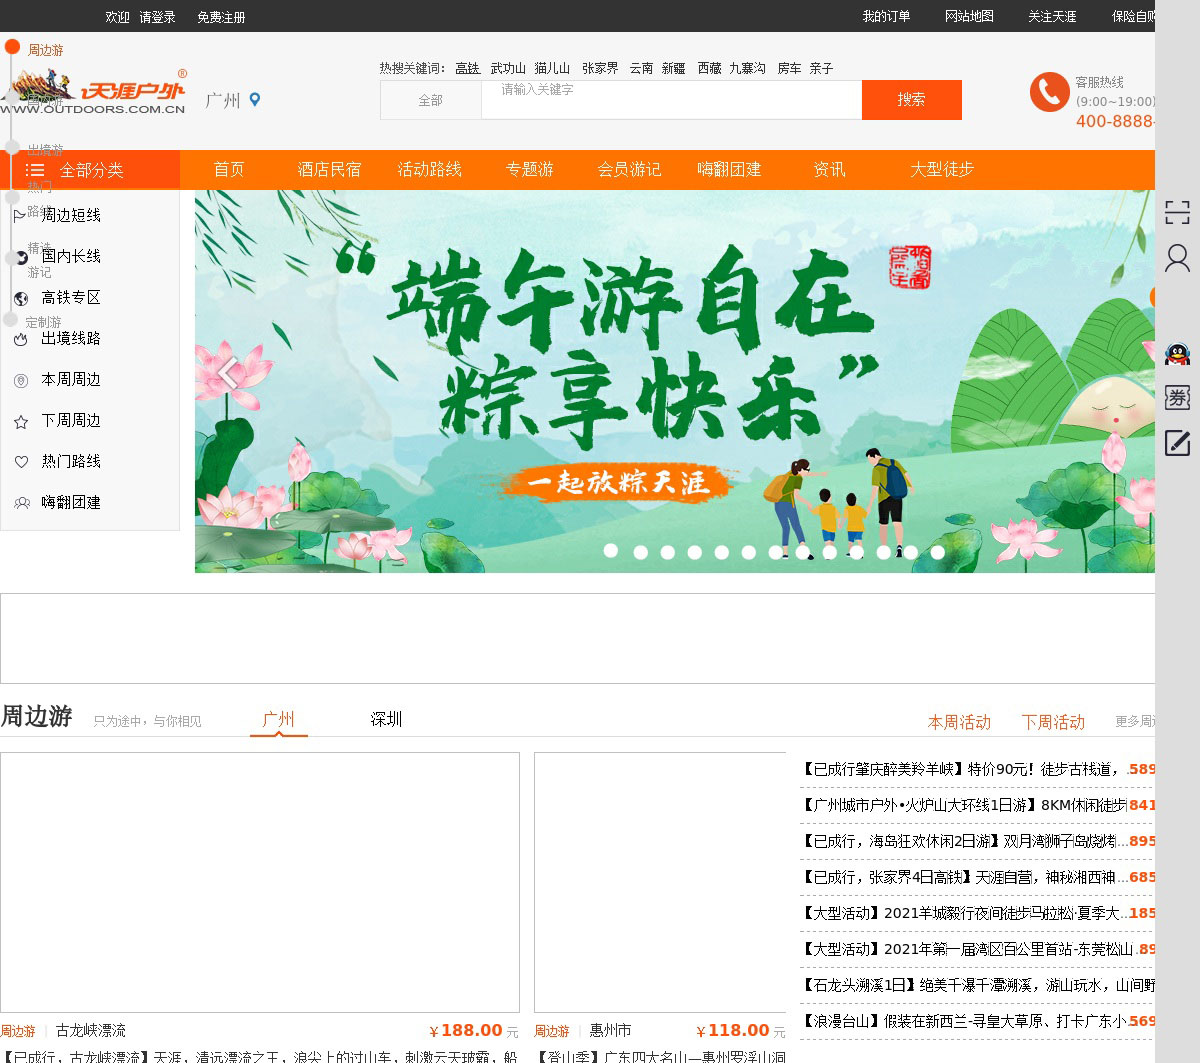1200x1063 pixels.
Task: Open the 张家界4日高铁 activity row
Action: 977,878
